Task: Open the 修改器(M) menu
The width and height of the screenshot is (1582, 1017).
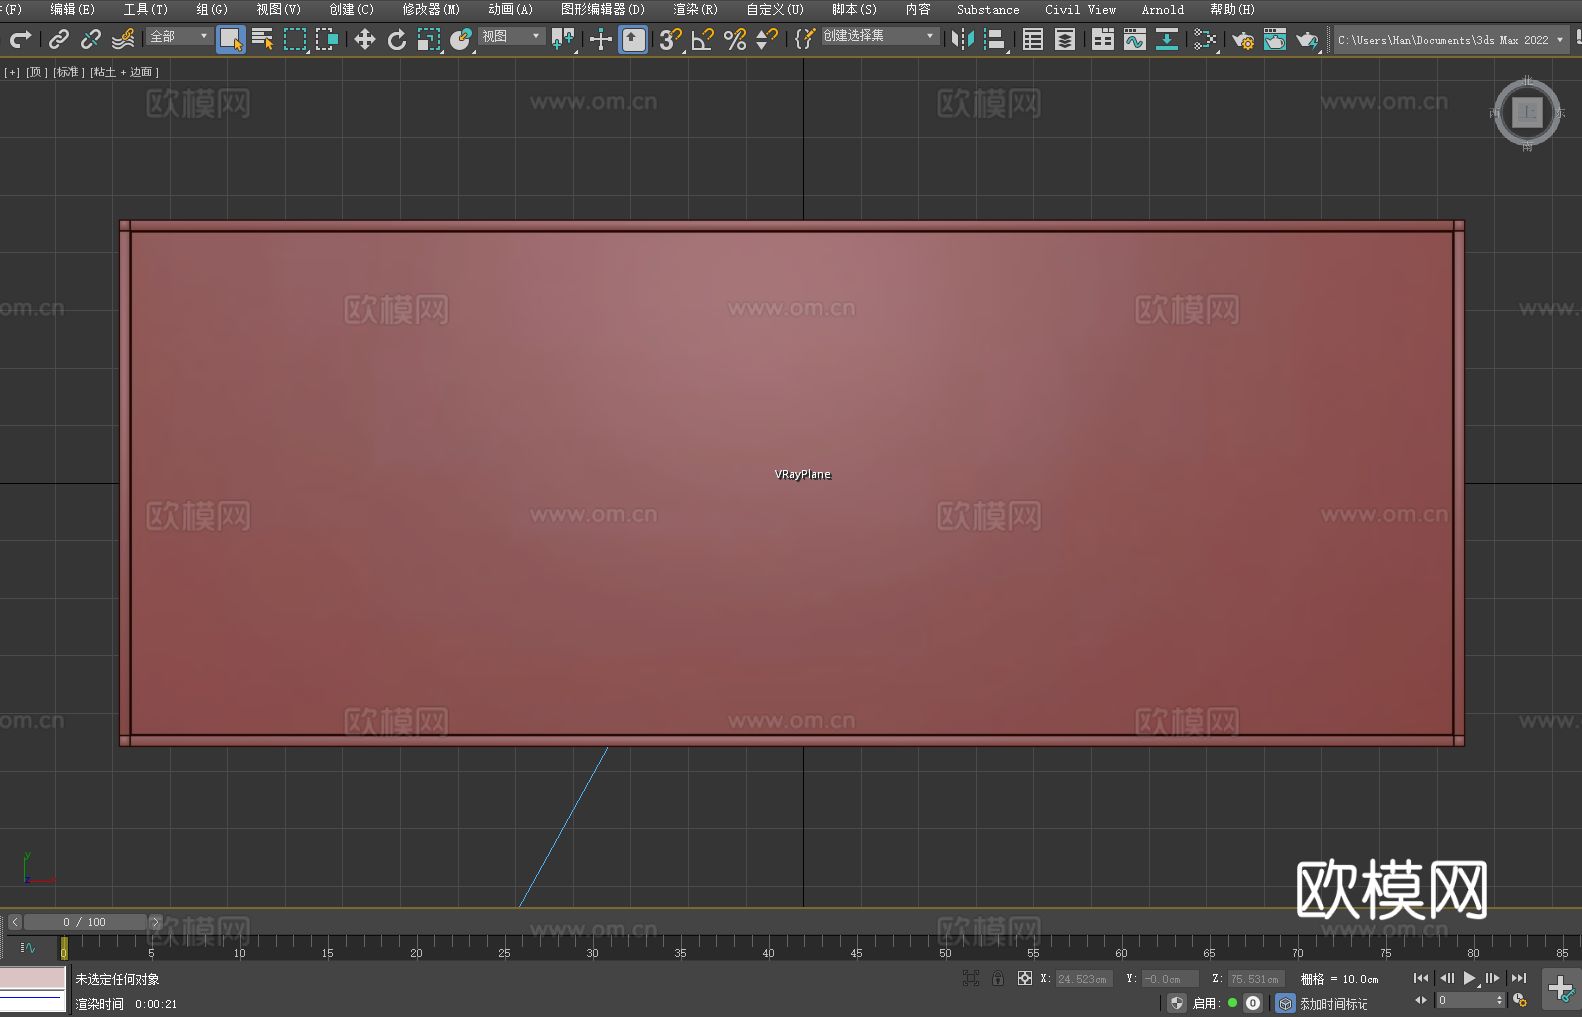Action: coord(431,9)
